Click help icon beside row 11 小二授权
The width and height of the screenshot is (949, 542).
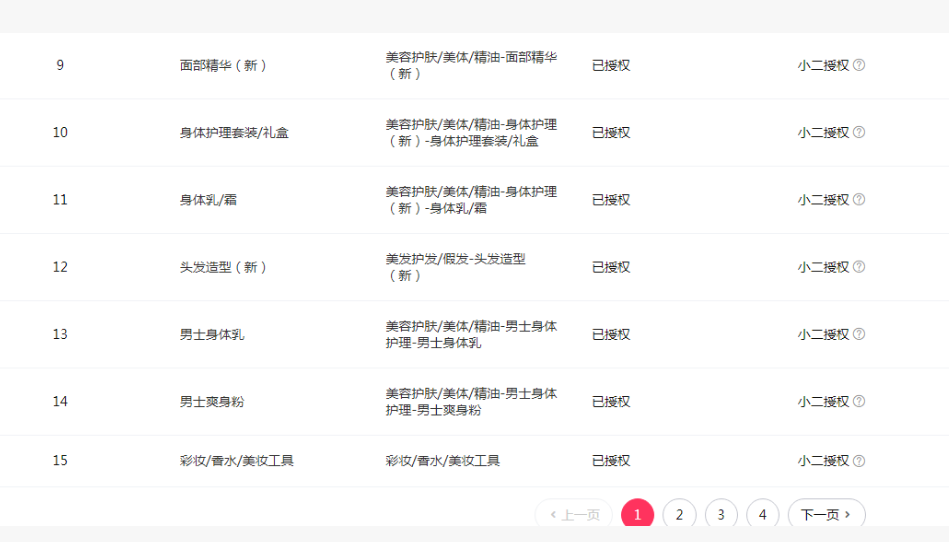pyautogui.click(x=859, y=199)
